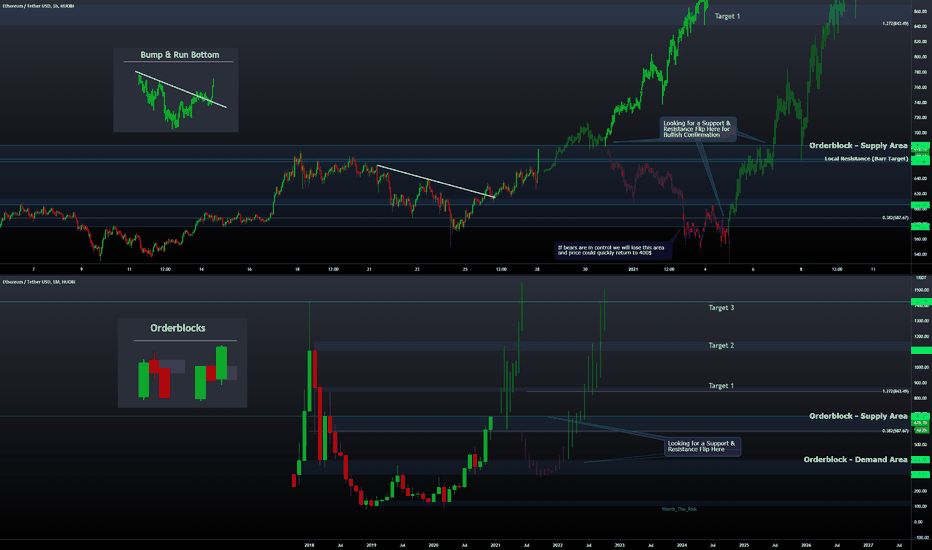
Task: Select 'Target 1' label in upper chart
Action: pyautogui.click(x=727, y=17)
